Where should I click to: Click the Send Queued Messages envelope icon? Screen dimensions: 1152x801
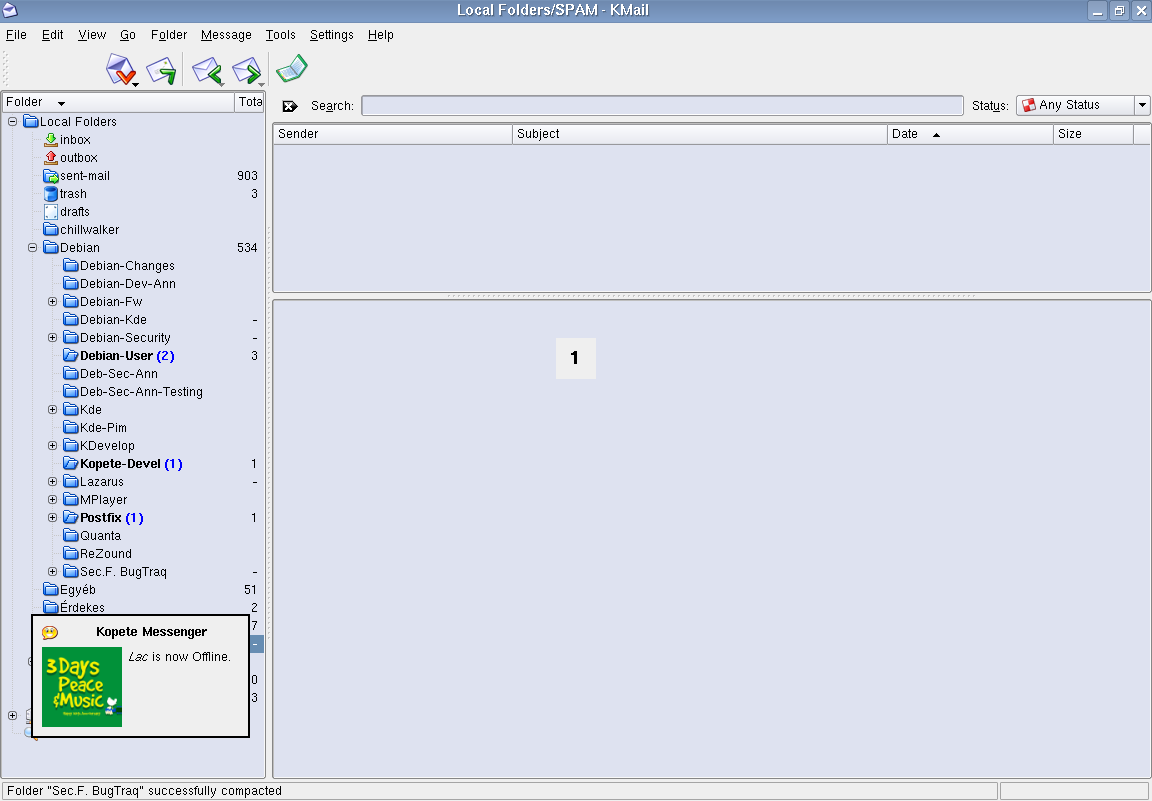click(x=161, y=71)
